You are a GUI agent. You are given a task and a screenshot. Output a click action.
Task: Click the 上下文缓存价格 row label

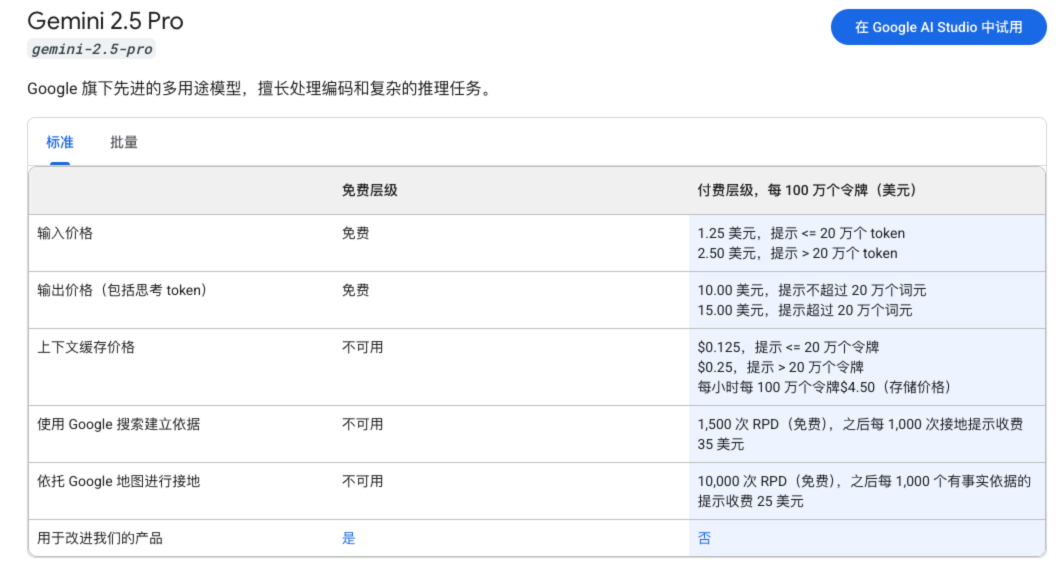[86, 347]
